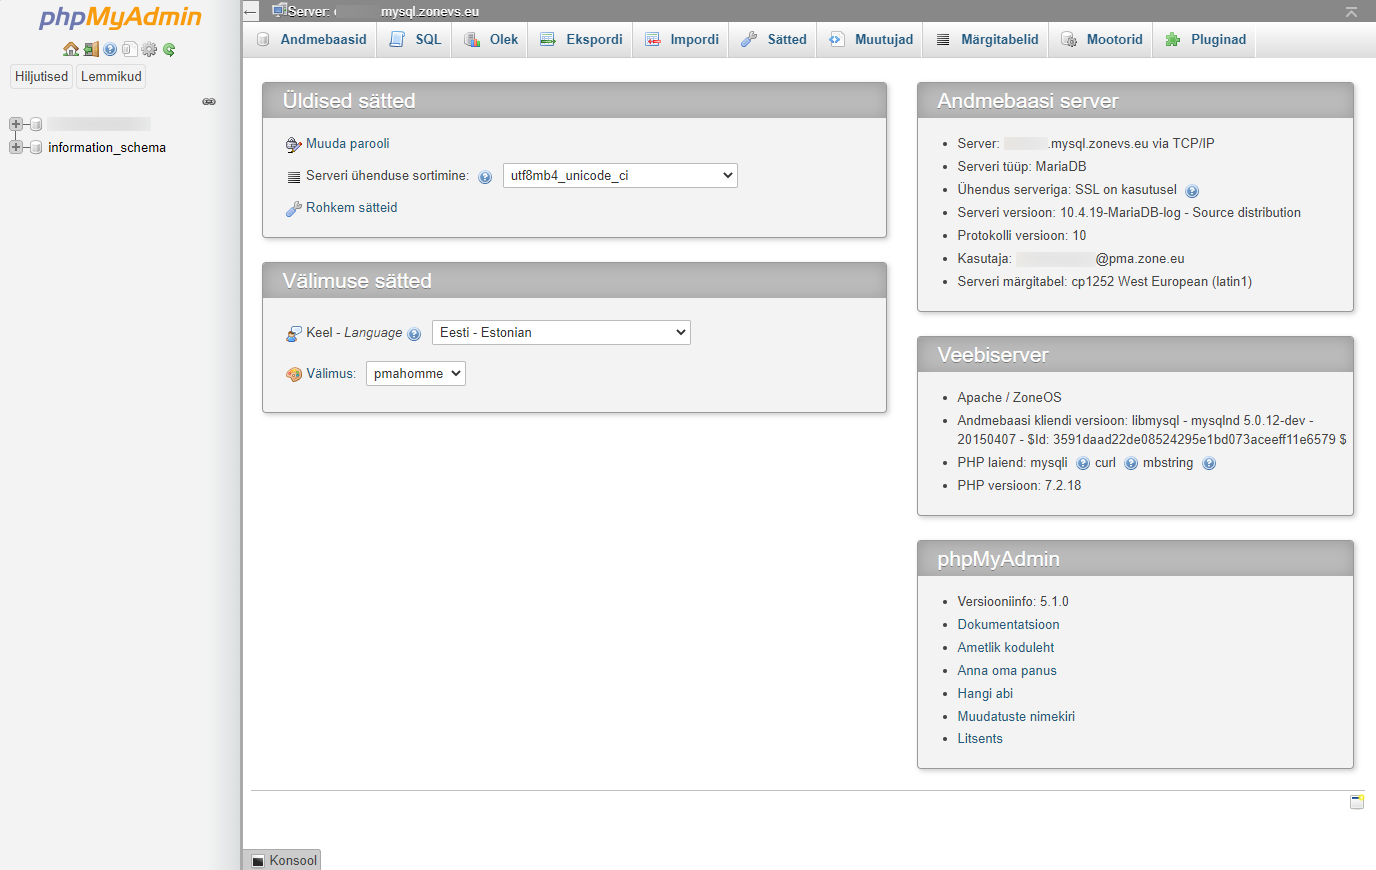Click help icon next to curl extension

pos(1131,463)
